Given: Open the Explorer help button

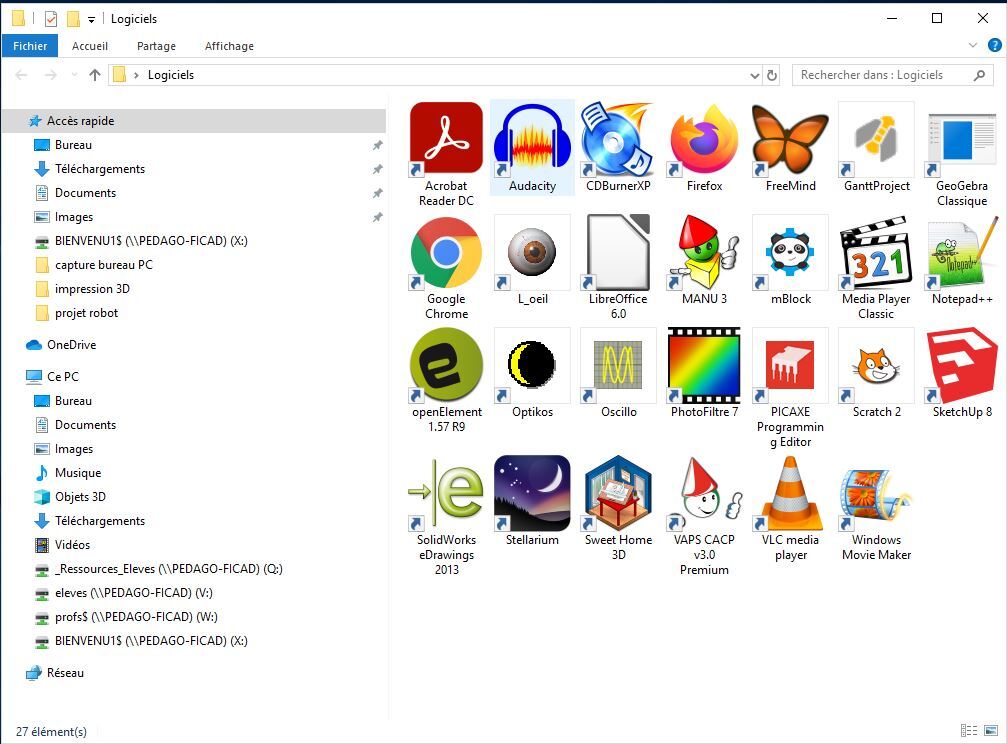Looking at the screenshot, I should pos(994,46).
